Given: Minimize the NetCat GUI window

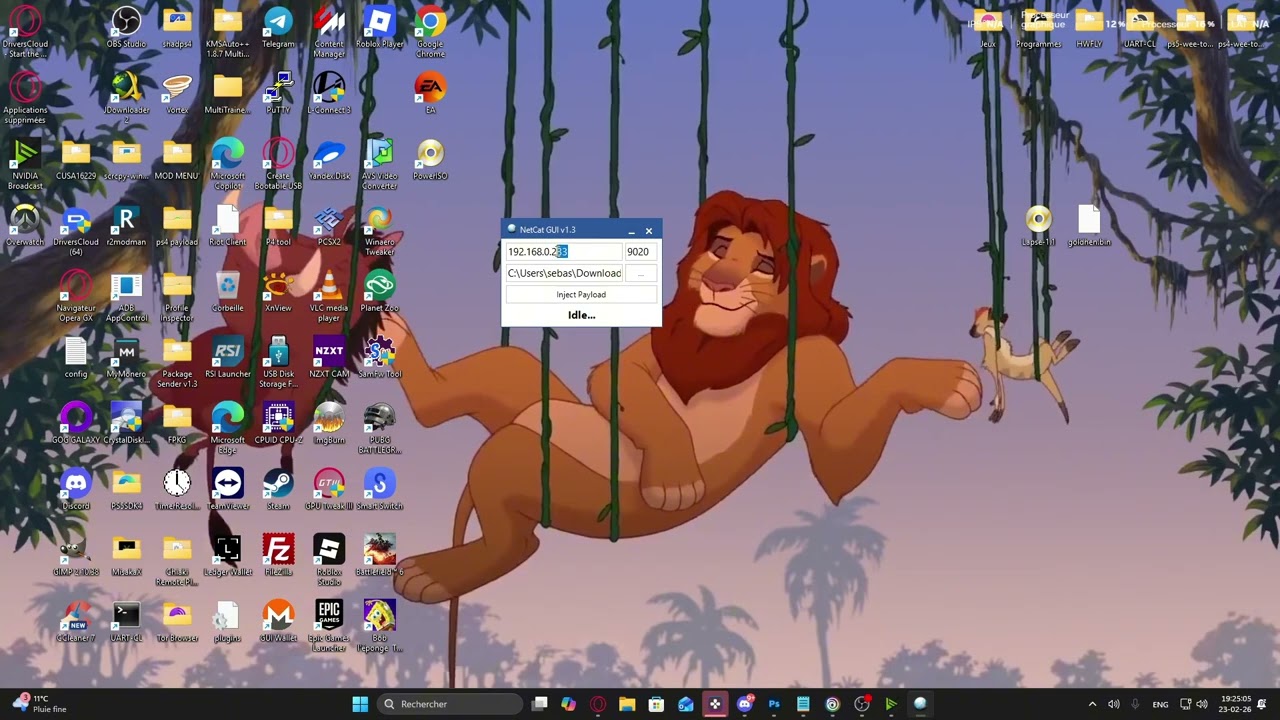Looking at the screenshot, I should coord(631,231).
